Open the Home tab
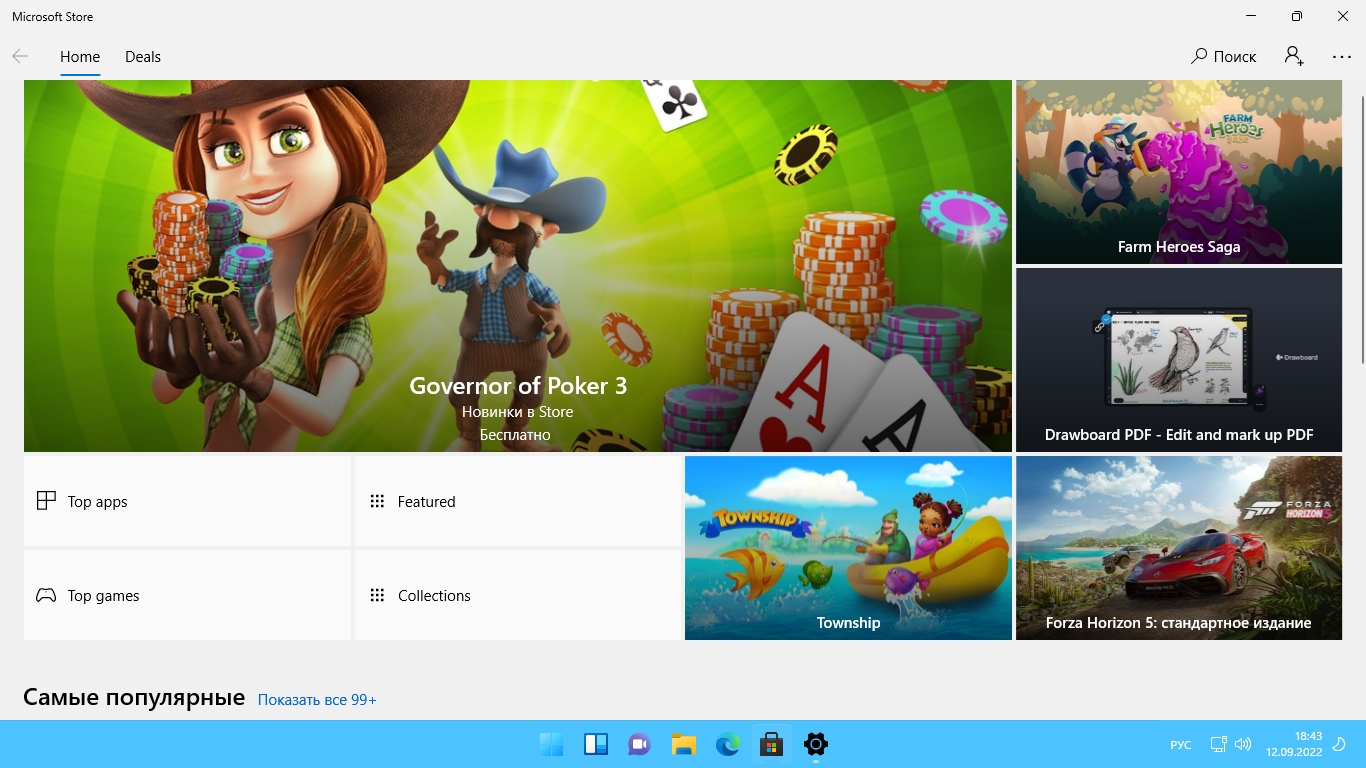 (x=80, y=57)
